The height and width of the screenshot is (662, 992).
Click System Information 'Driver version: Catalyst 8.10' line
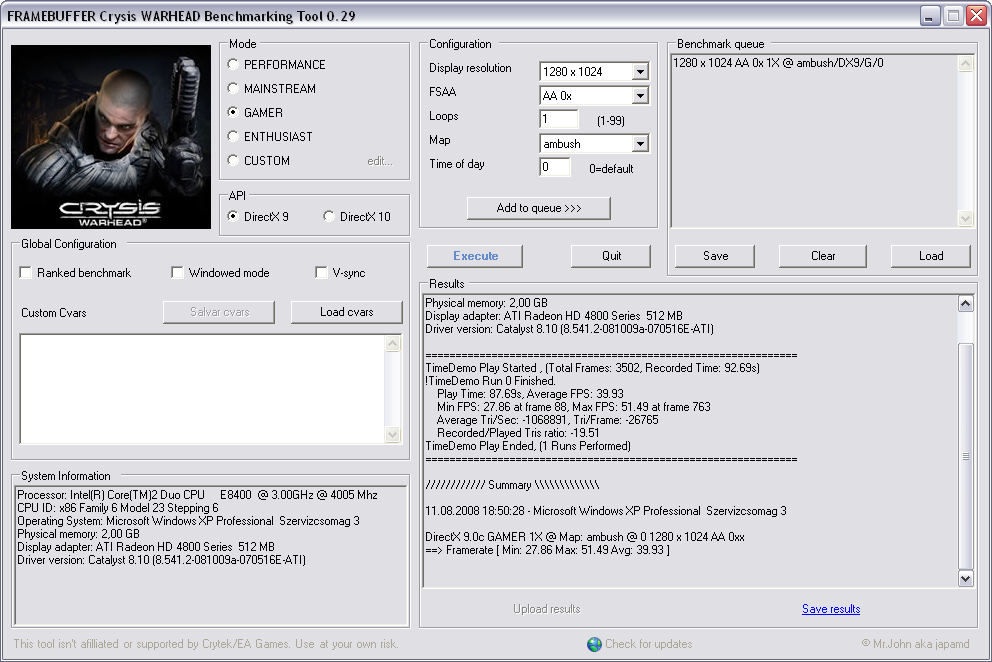[x=161, y=560]
